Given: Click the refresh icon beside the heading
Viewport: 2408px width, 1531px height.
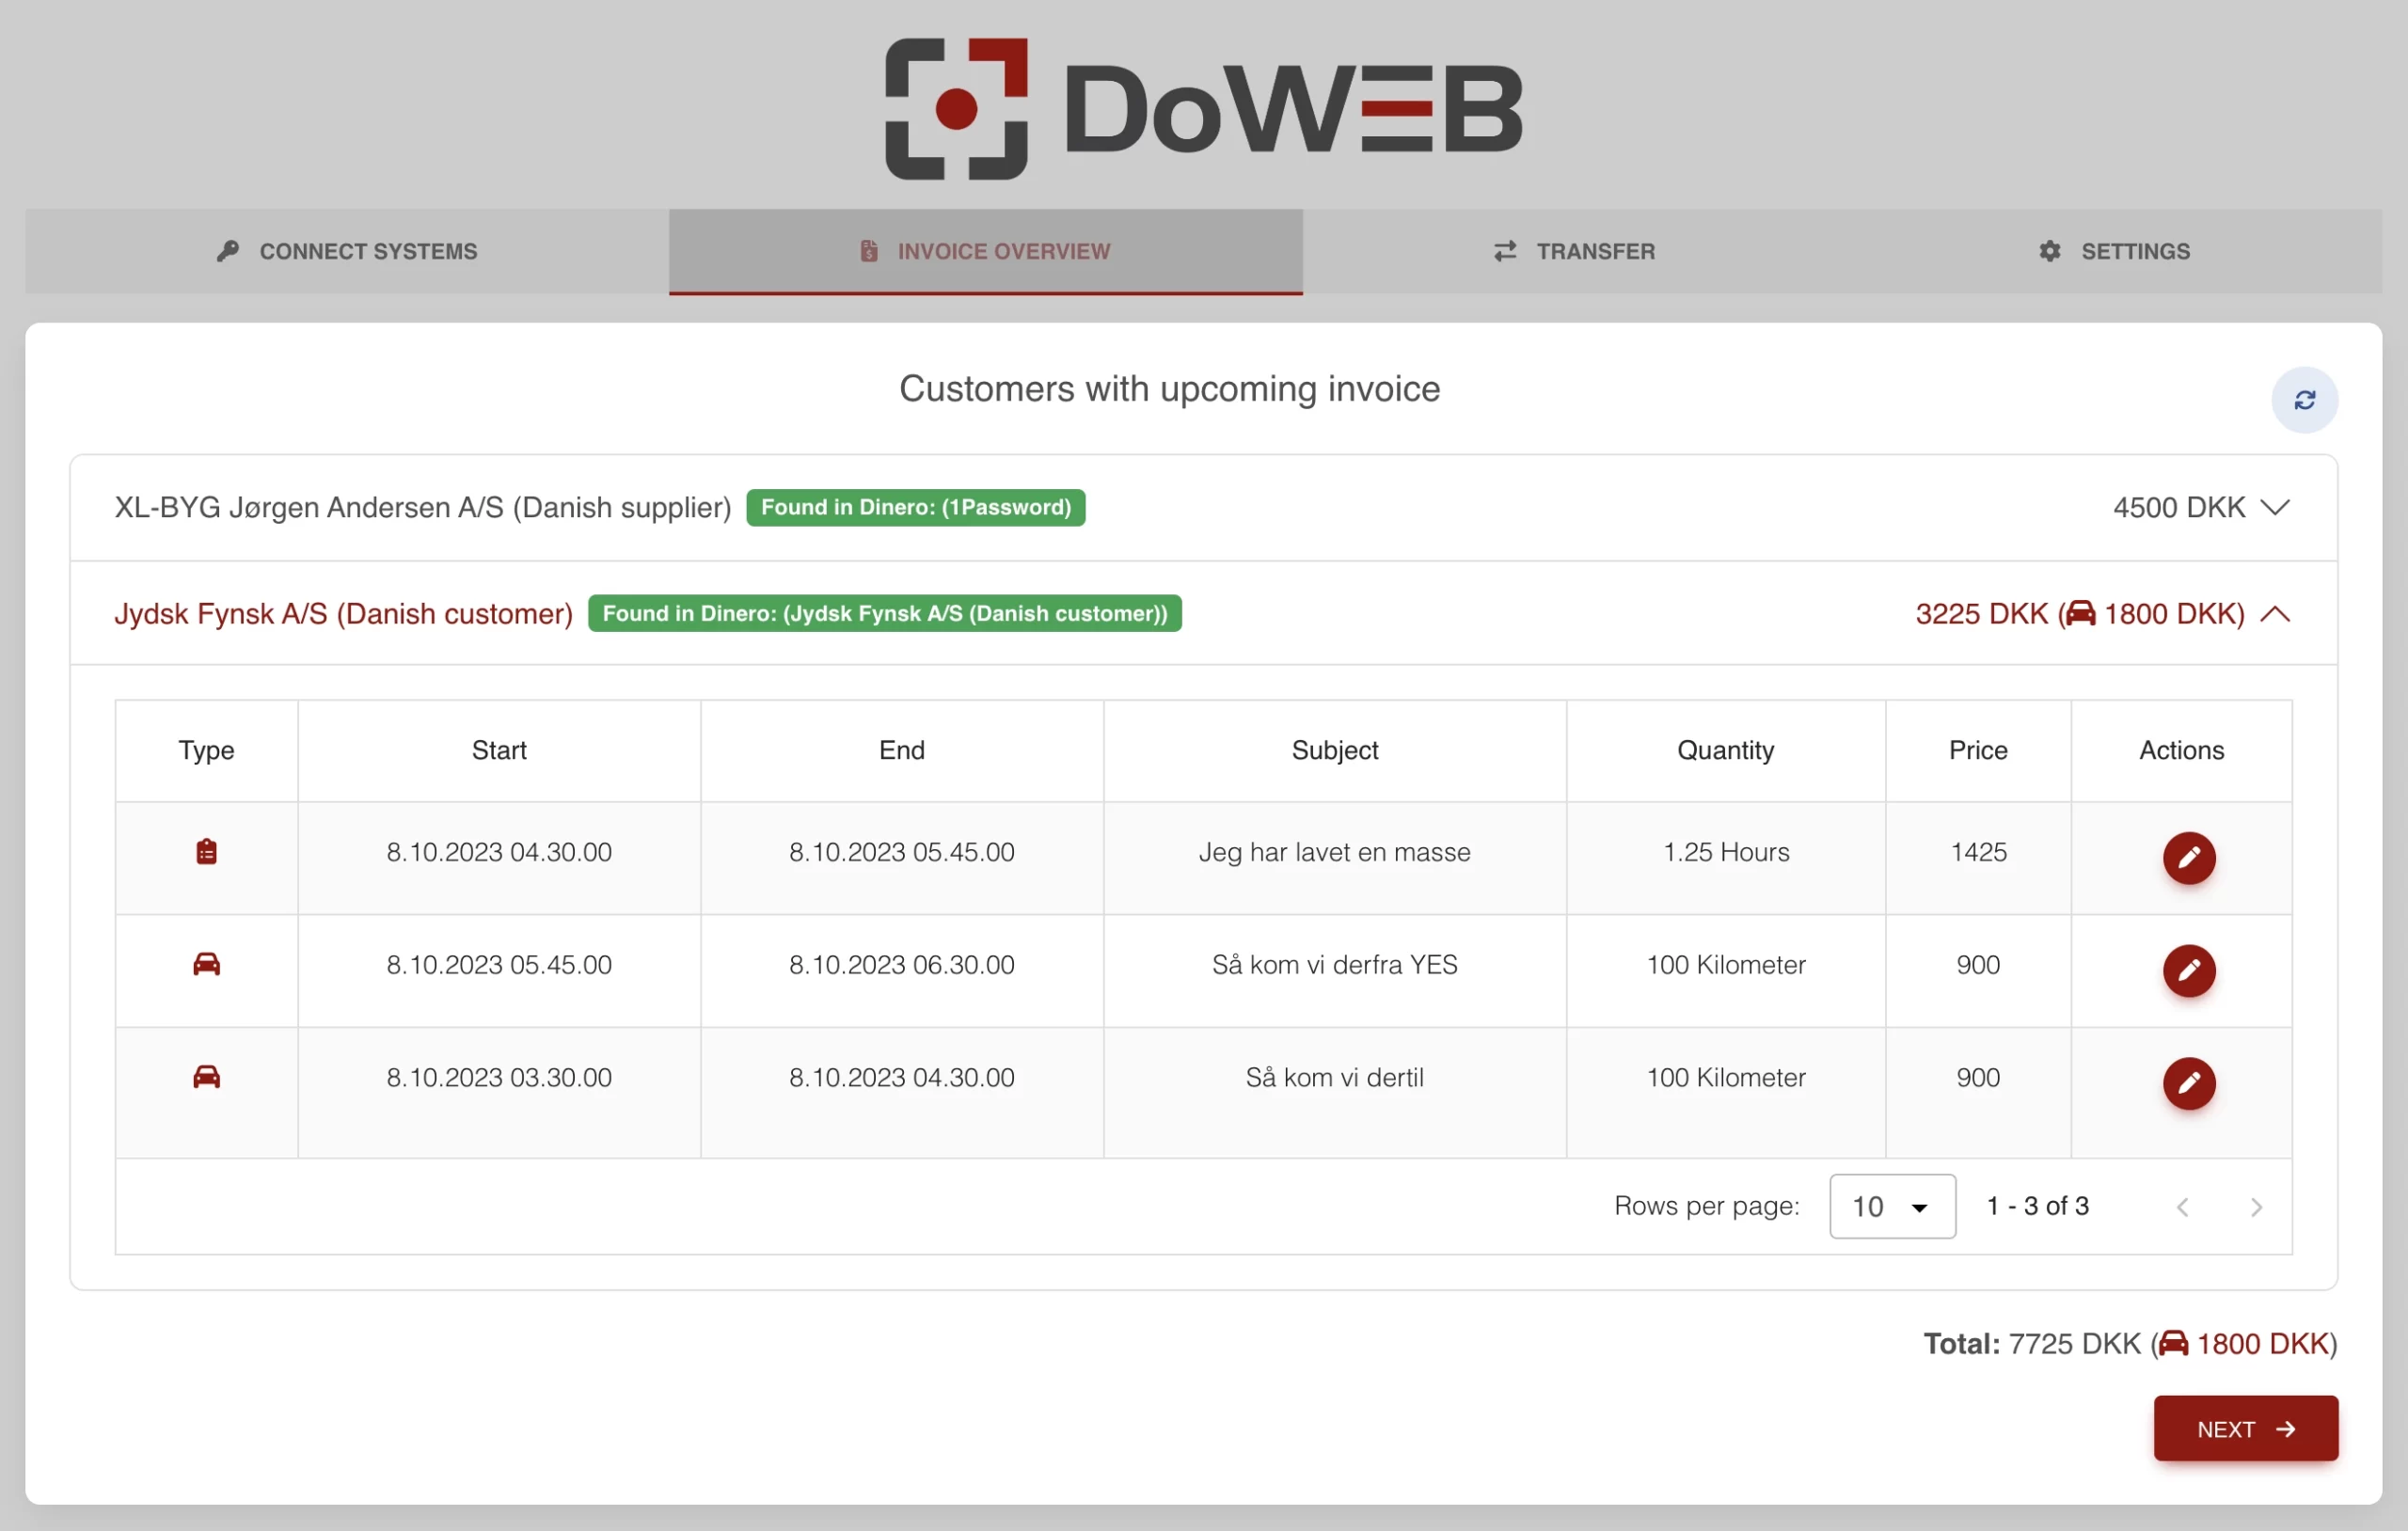Looking at the screenshot, I should [x=2304, y=400].
